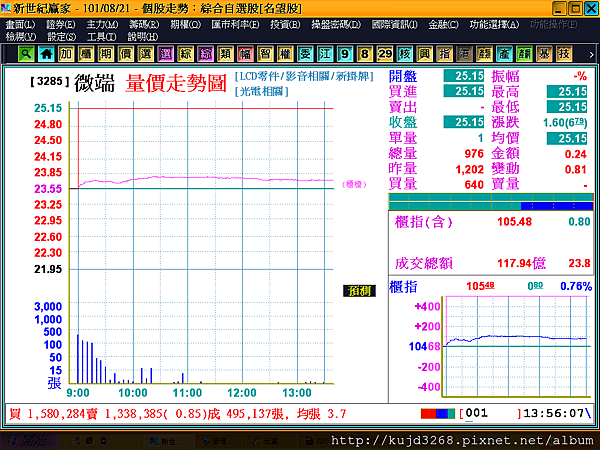Click the (極極) label right of price chart
The width and height of the screenshot is (600, 450).
[x=354, y=185]
